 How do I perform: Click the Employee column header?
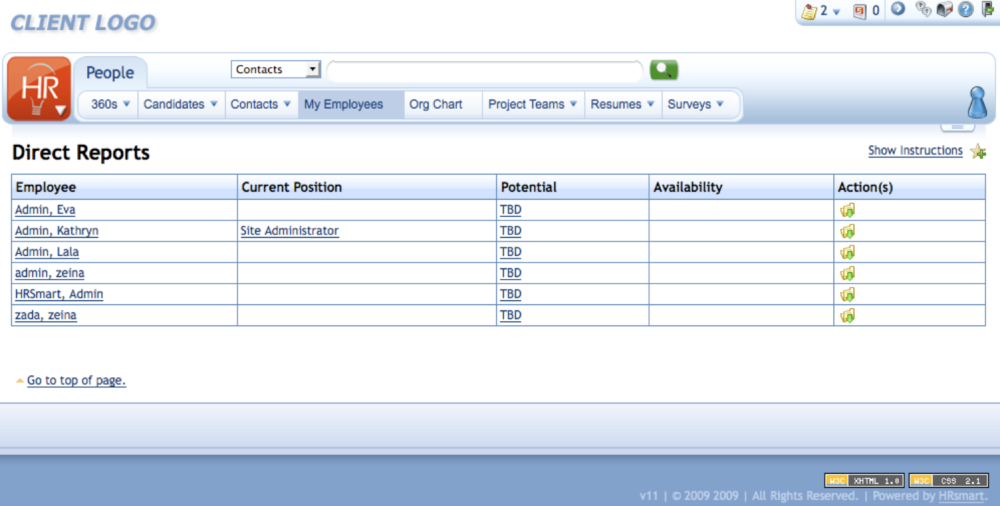point(124,187)
